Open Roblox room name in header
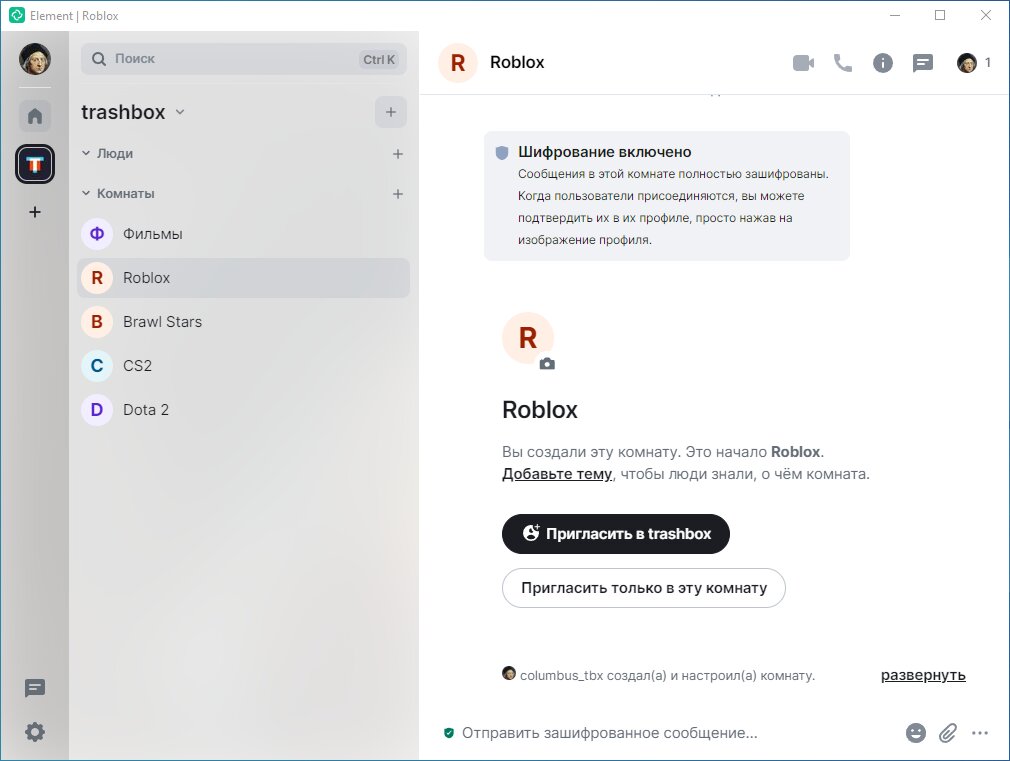Screen dimensions: 1010x761 click(517, 63)
